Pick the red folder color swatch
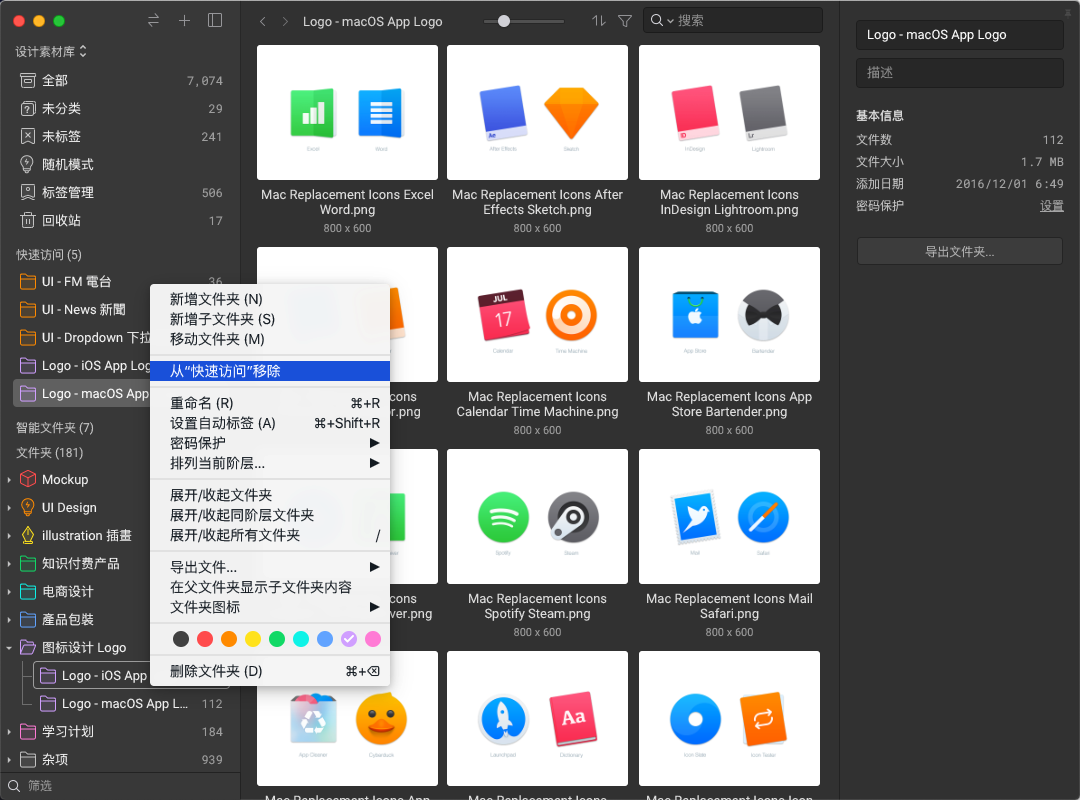Screen dimensions: 1080x800 pyautogui.click(x=205, y=639)
